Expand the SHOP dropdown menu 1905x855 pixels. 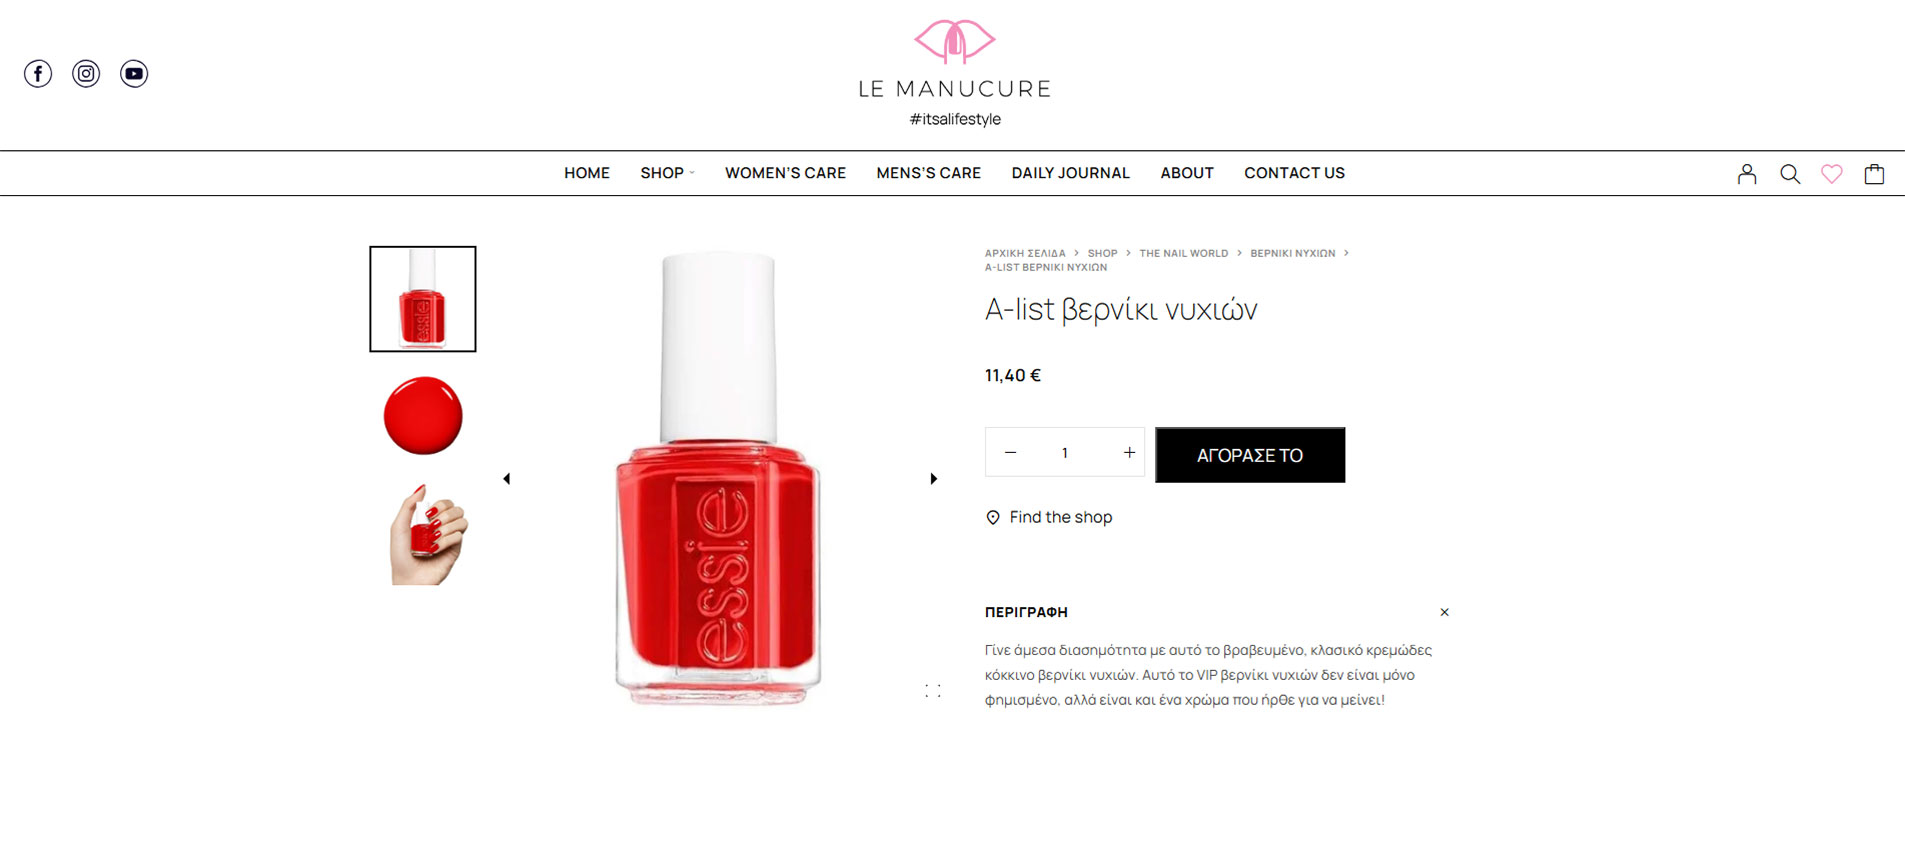[x=667, y=173]
